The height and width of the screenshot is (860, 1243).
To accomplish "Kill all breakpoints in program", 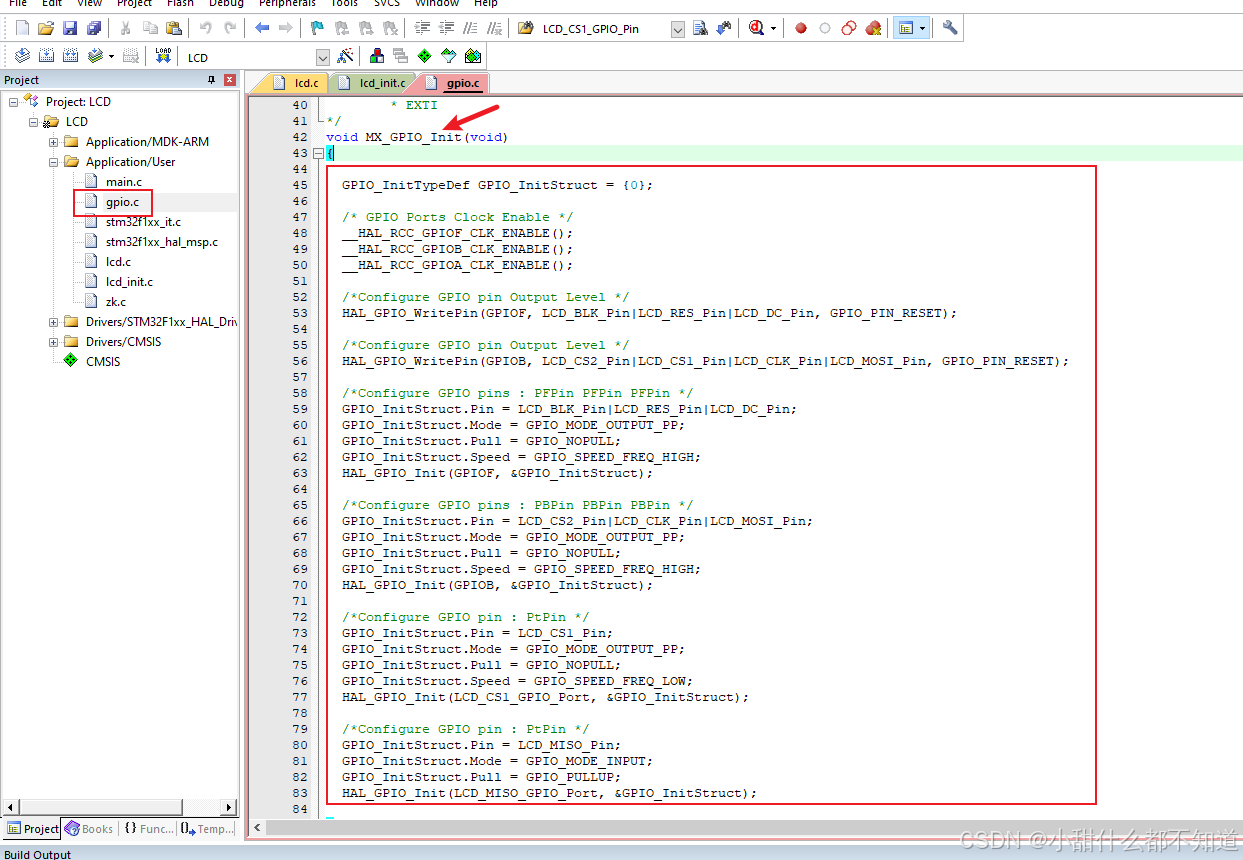I will [872, 28].
